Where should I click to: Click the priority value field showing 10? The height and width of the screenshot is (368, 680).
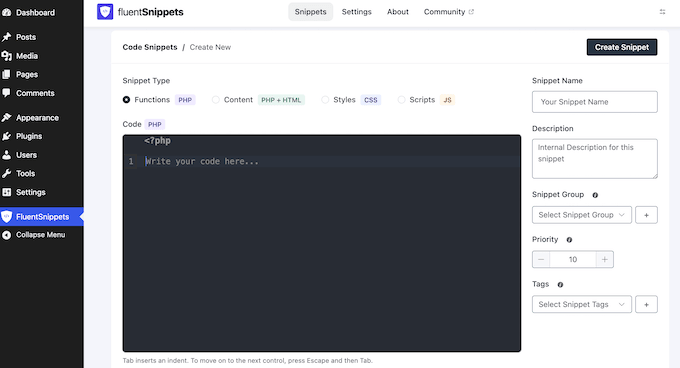coord(573,260)
